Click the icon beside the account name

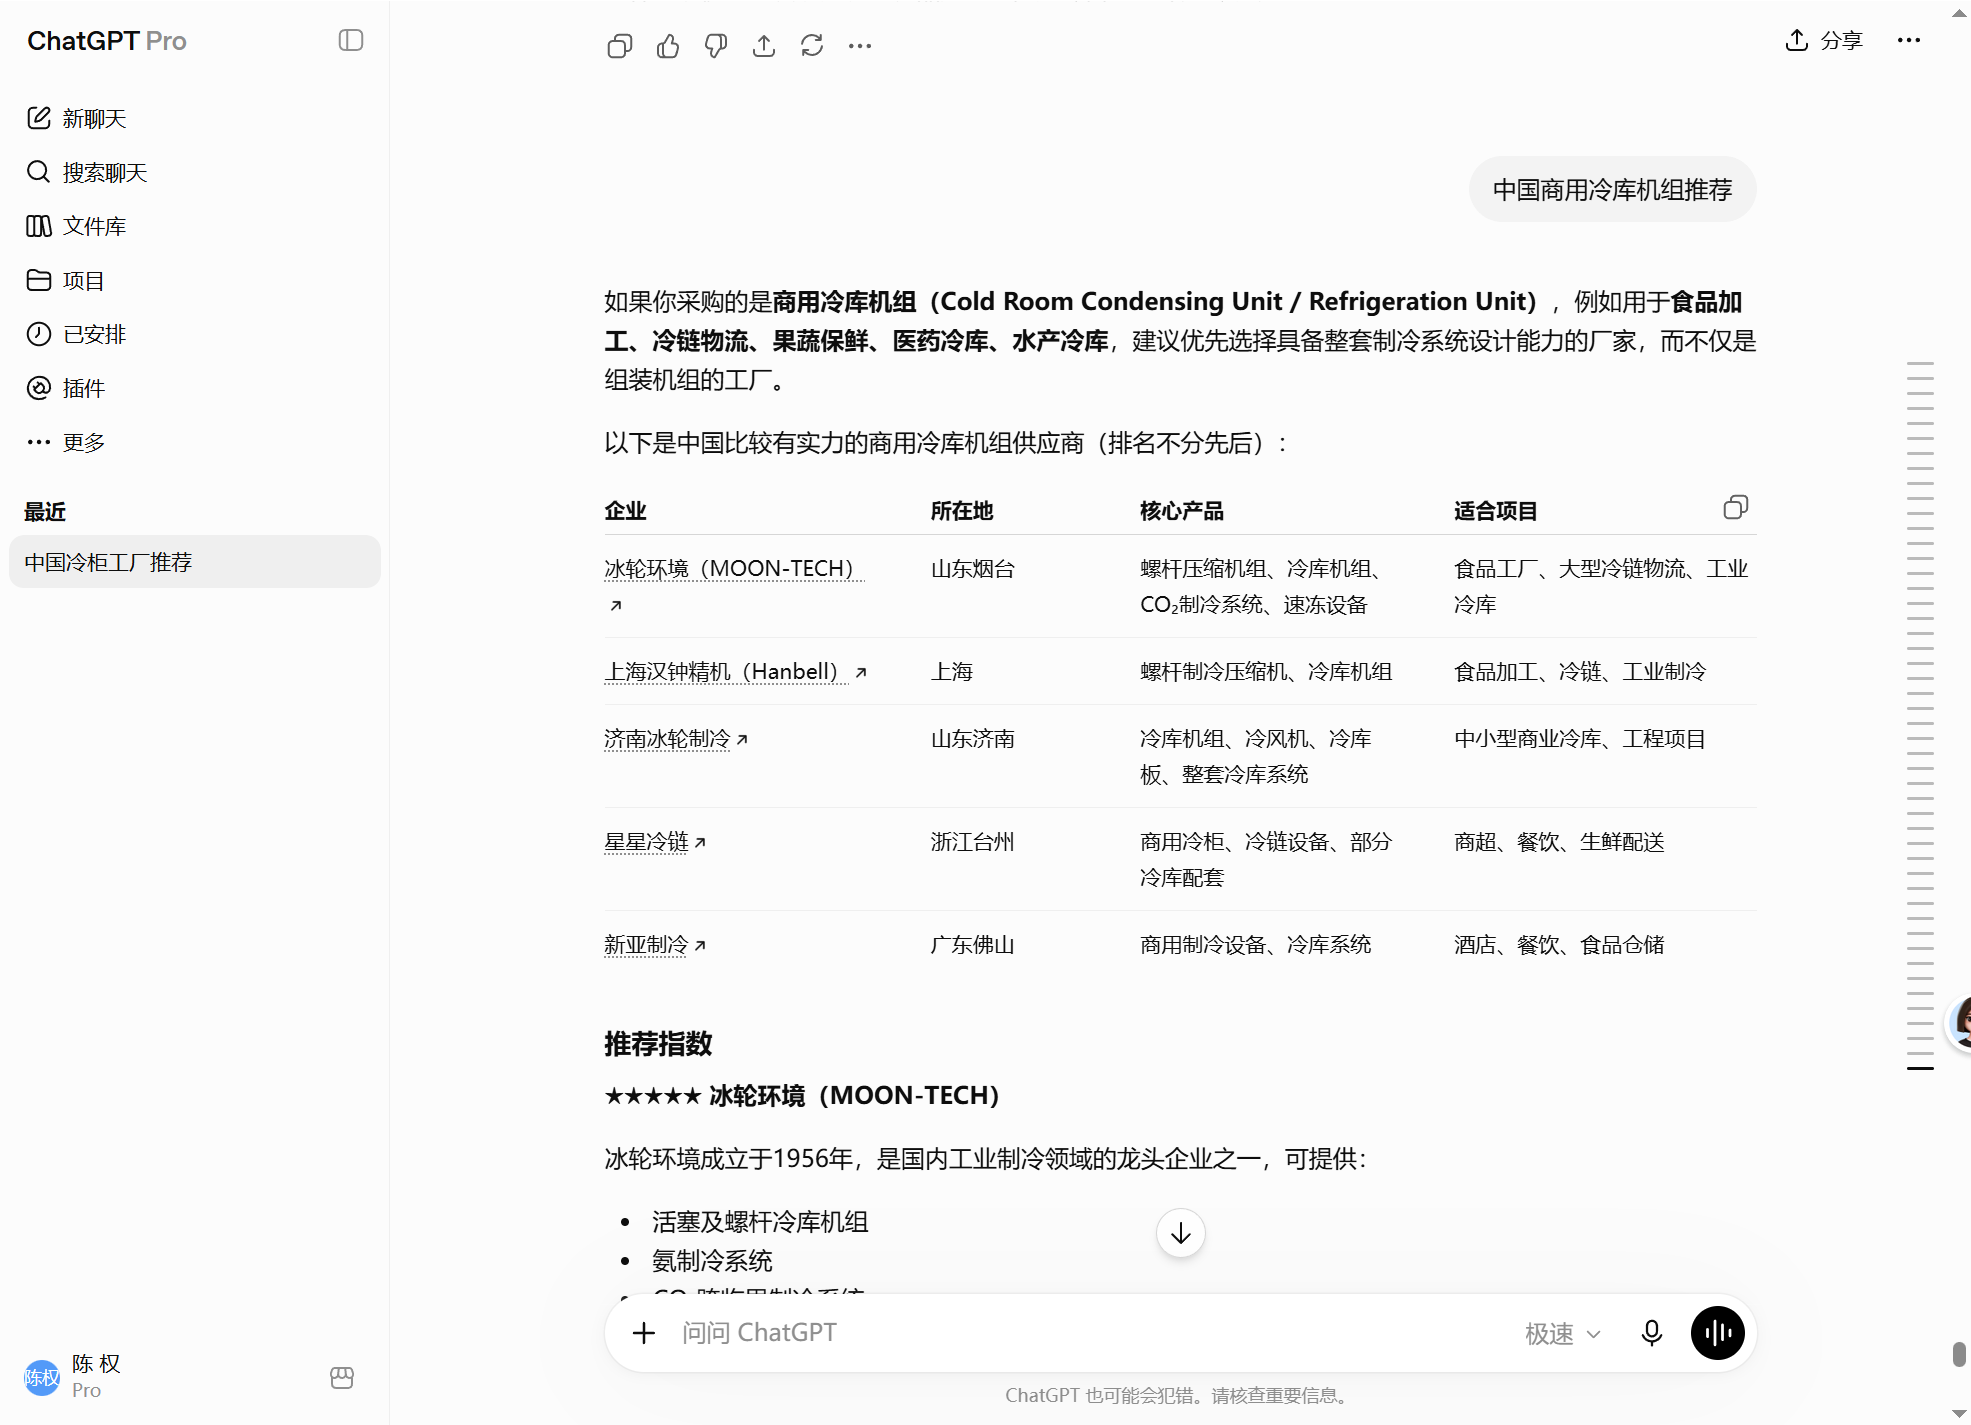pyautogui.click(x=342, y=1378)
